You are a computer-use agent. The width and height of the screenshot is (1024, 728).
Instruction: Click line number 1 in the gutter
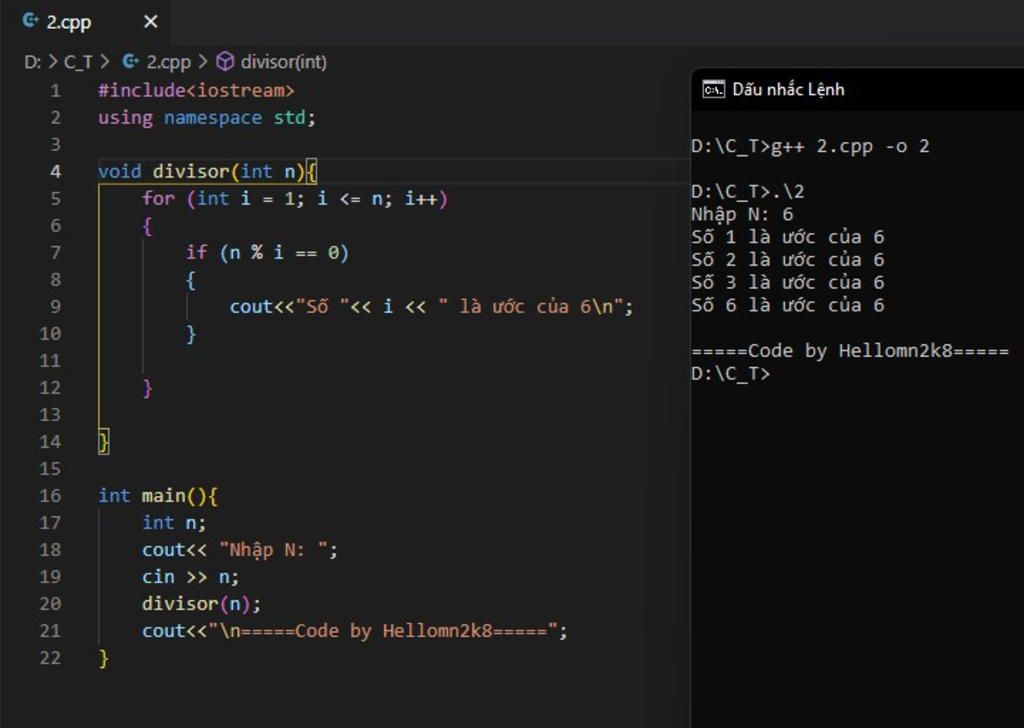(56, 91)
